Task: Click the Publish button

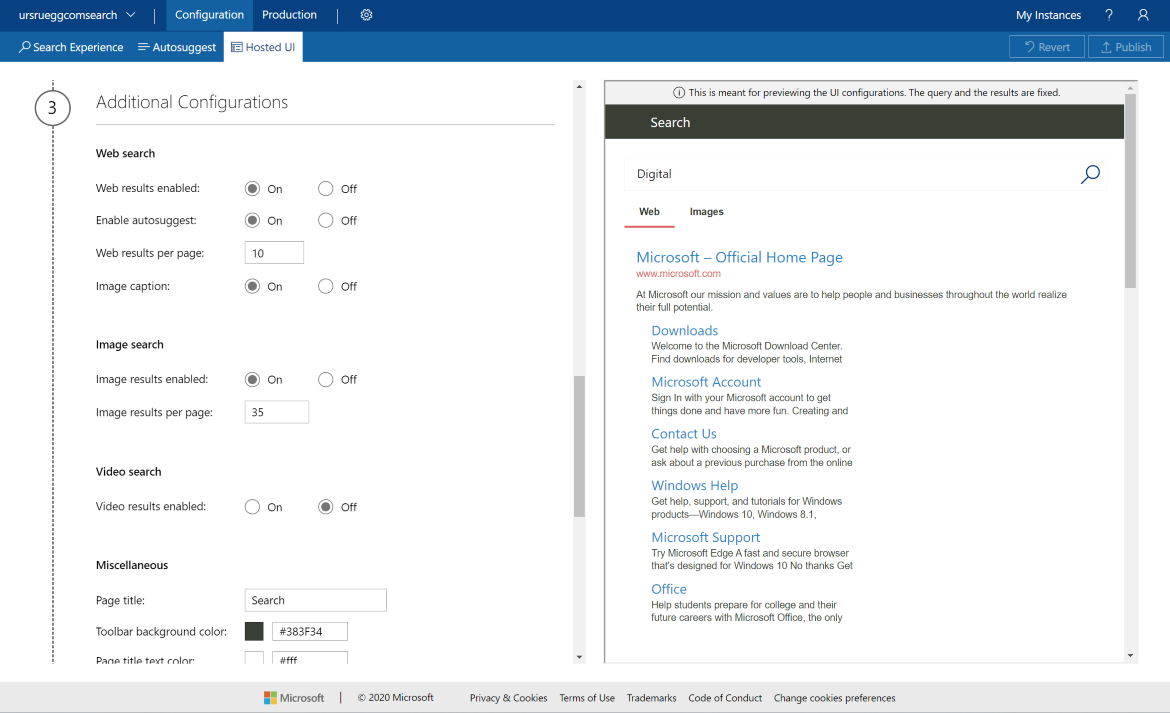Action: [1125, 47]
